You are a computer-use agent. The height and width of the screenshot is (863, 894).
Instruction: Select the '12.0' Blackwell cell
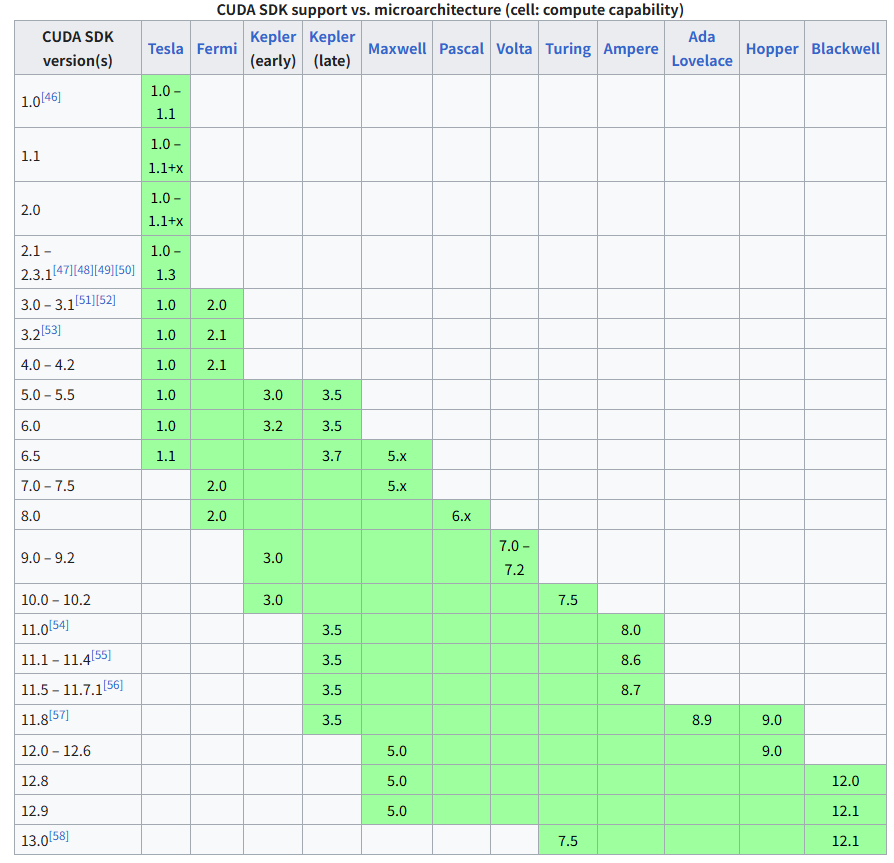(846, 780)
